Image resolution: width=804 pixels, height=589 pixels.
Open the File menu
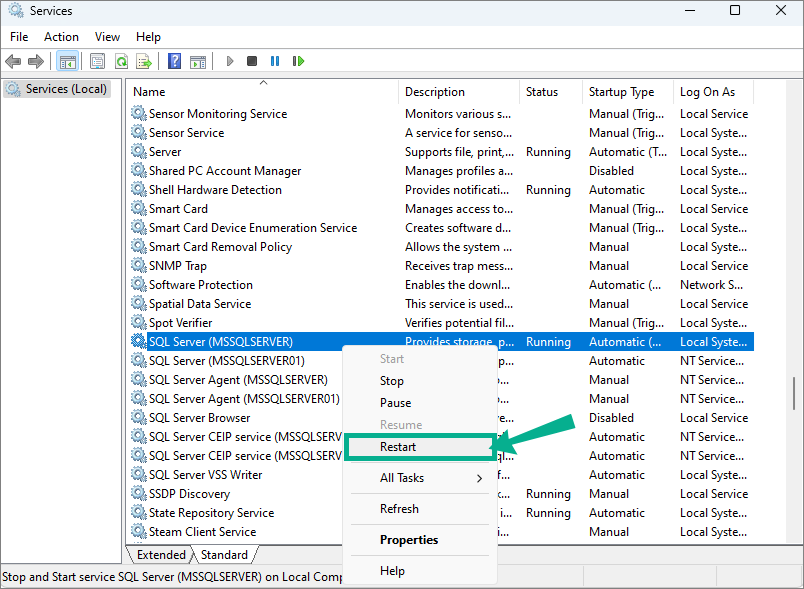(x=19, y=37)
